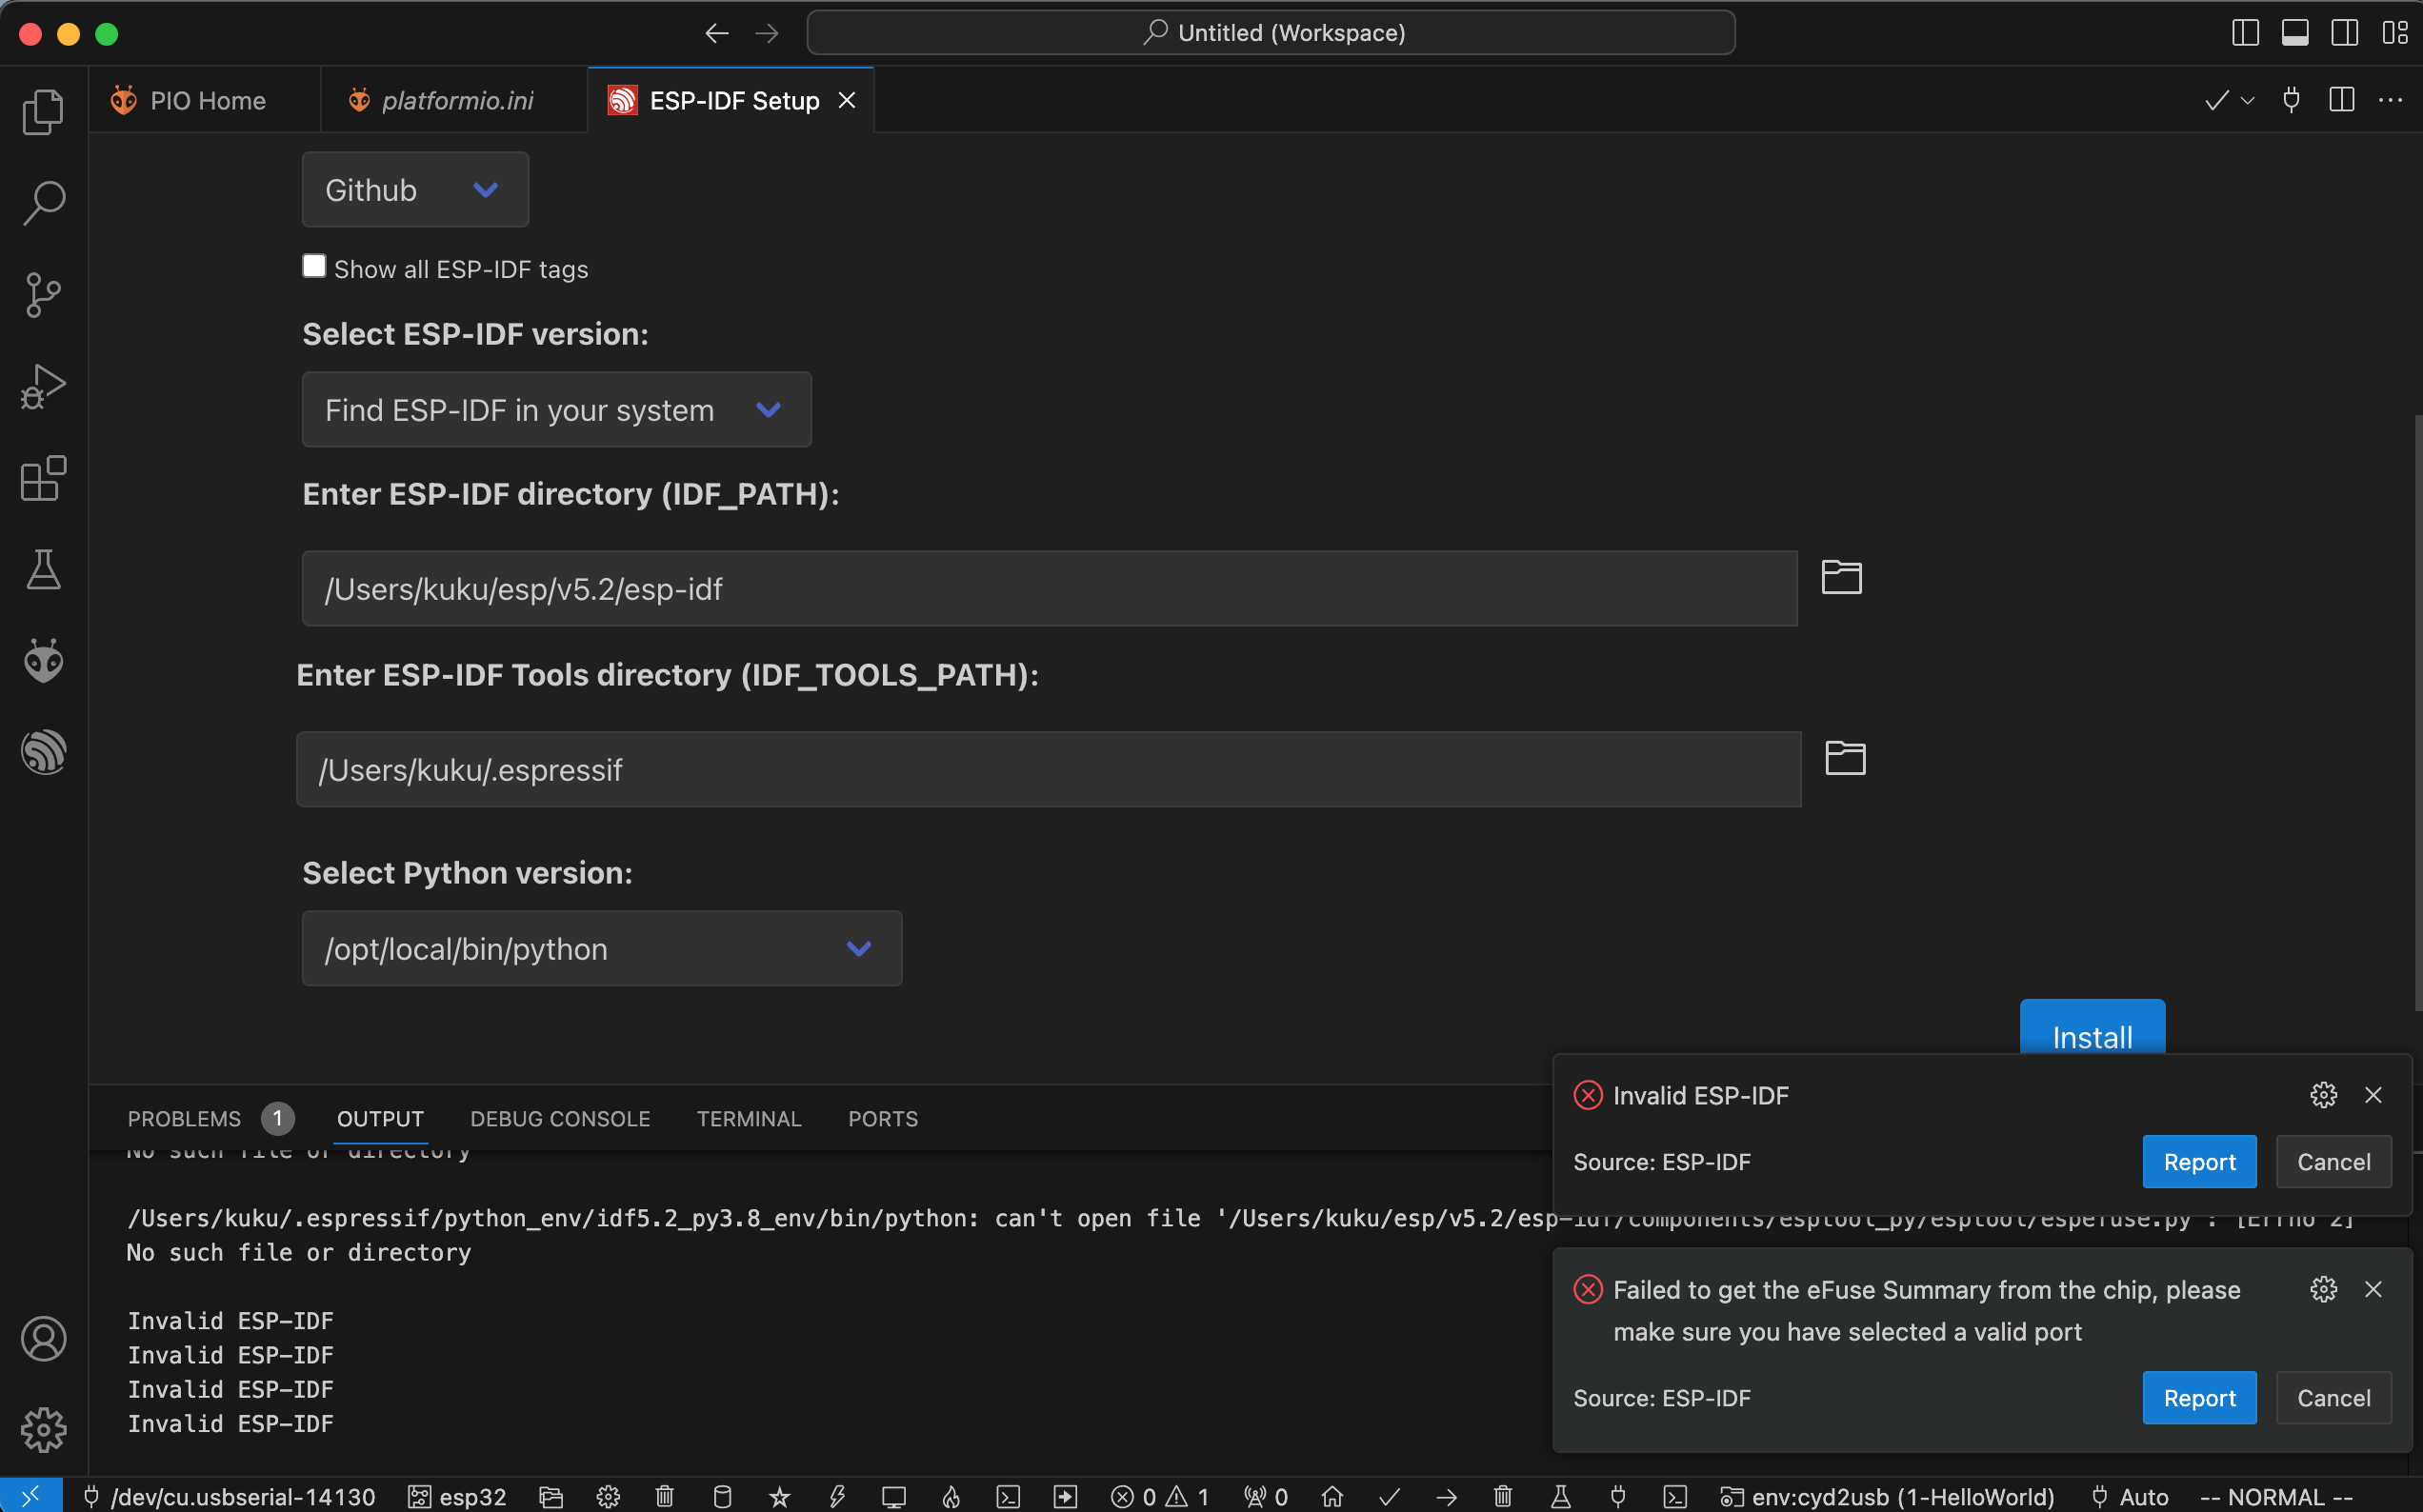Open the env:cyd2usb (1-HelloWorld) environment selector
Viewport: 2423px width, 1512px height.
click(1887, 1496)
